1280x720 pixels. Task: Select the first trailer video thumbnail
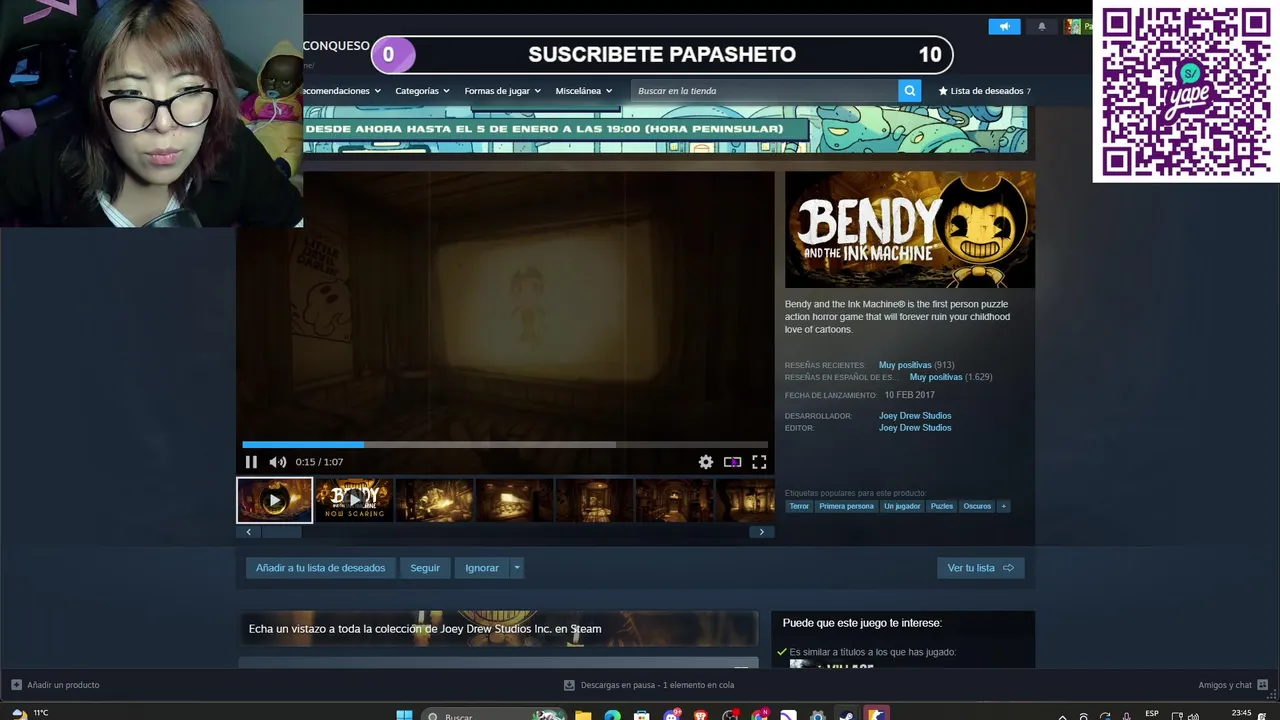275,500
